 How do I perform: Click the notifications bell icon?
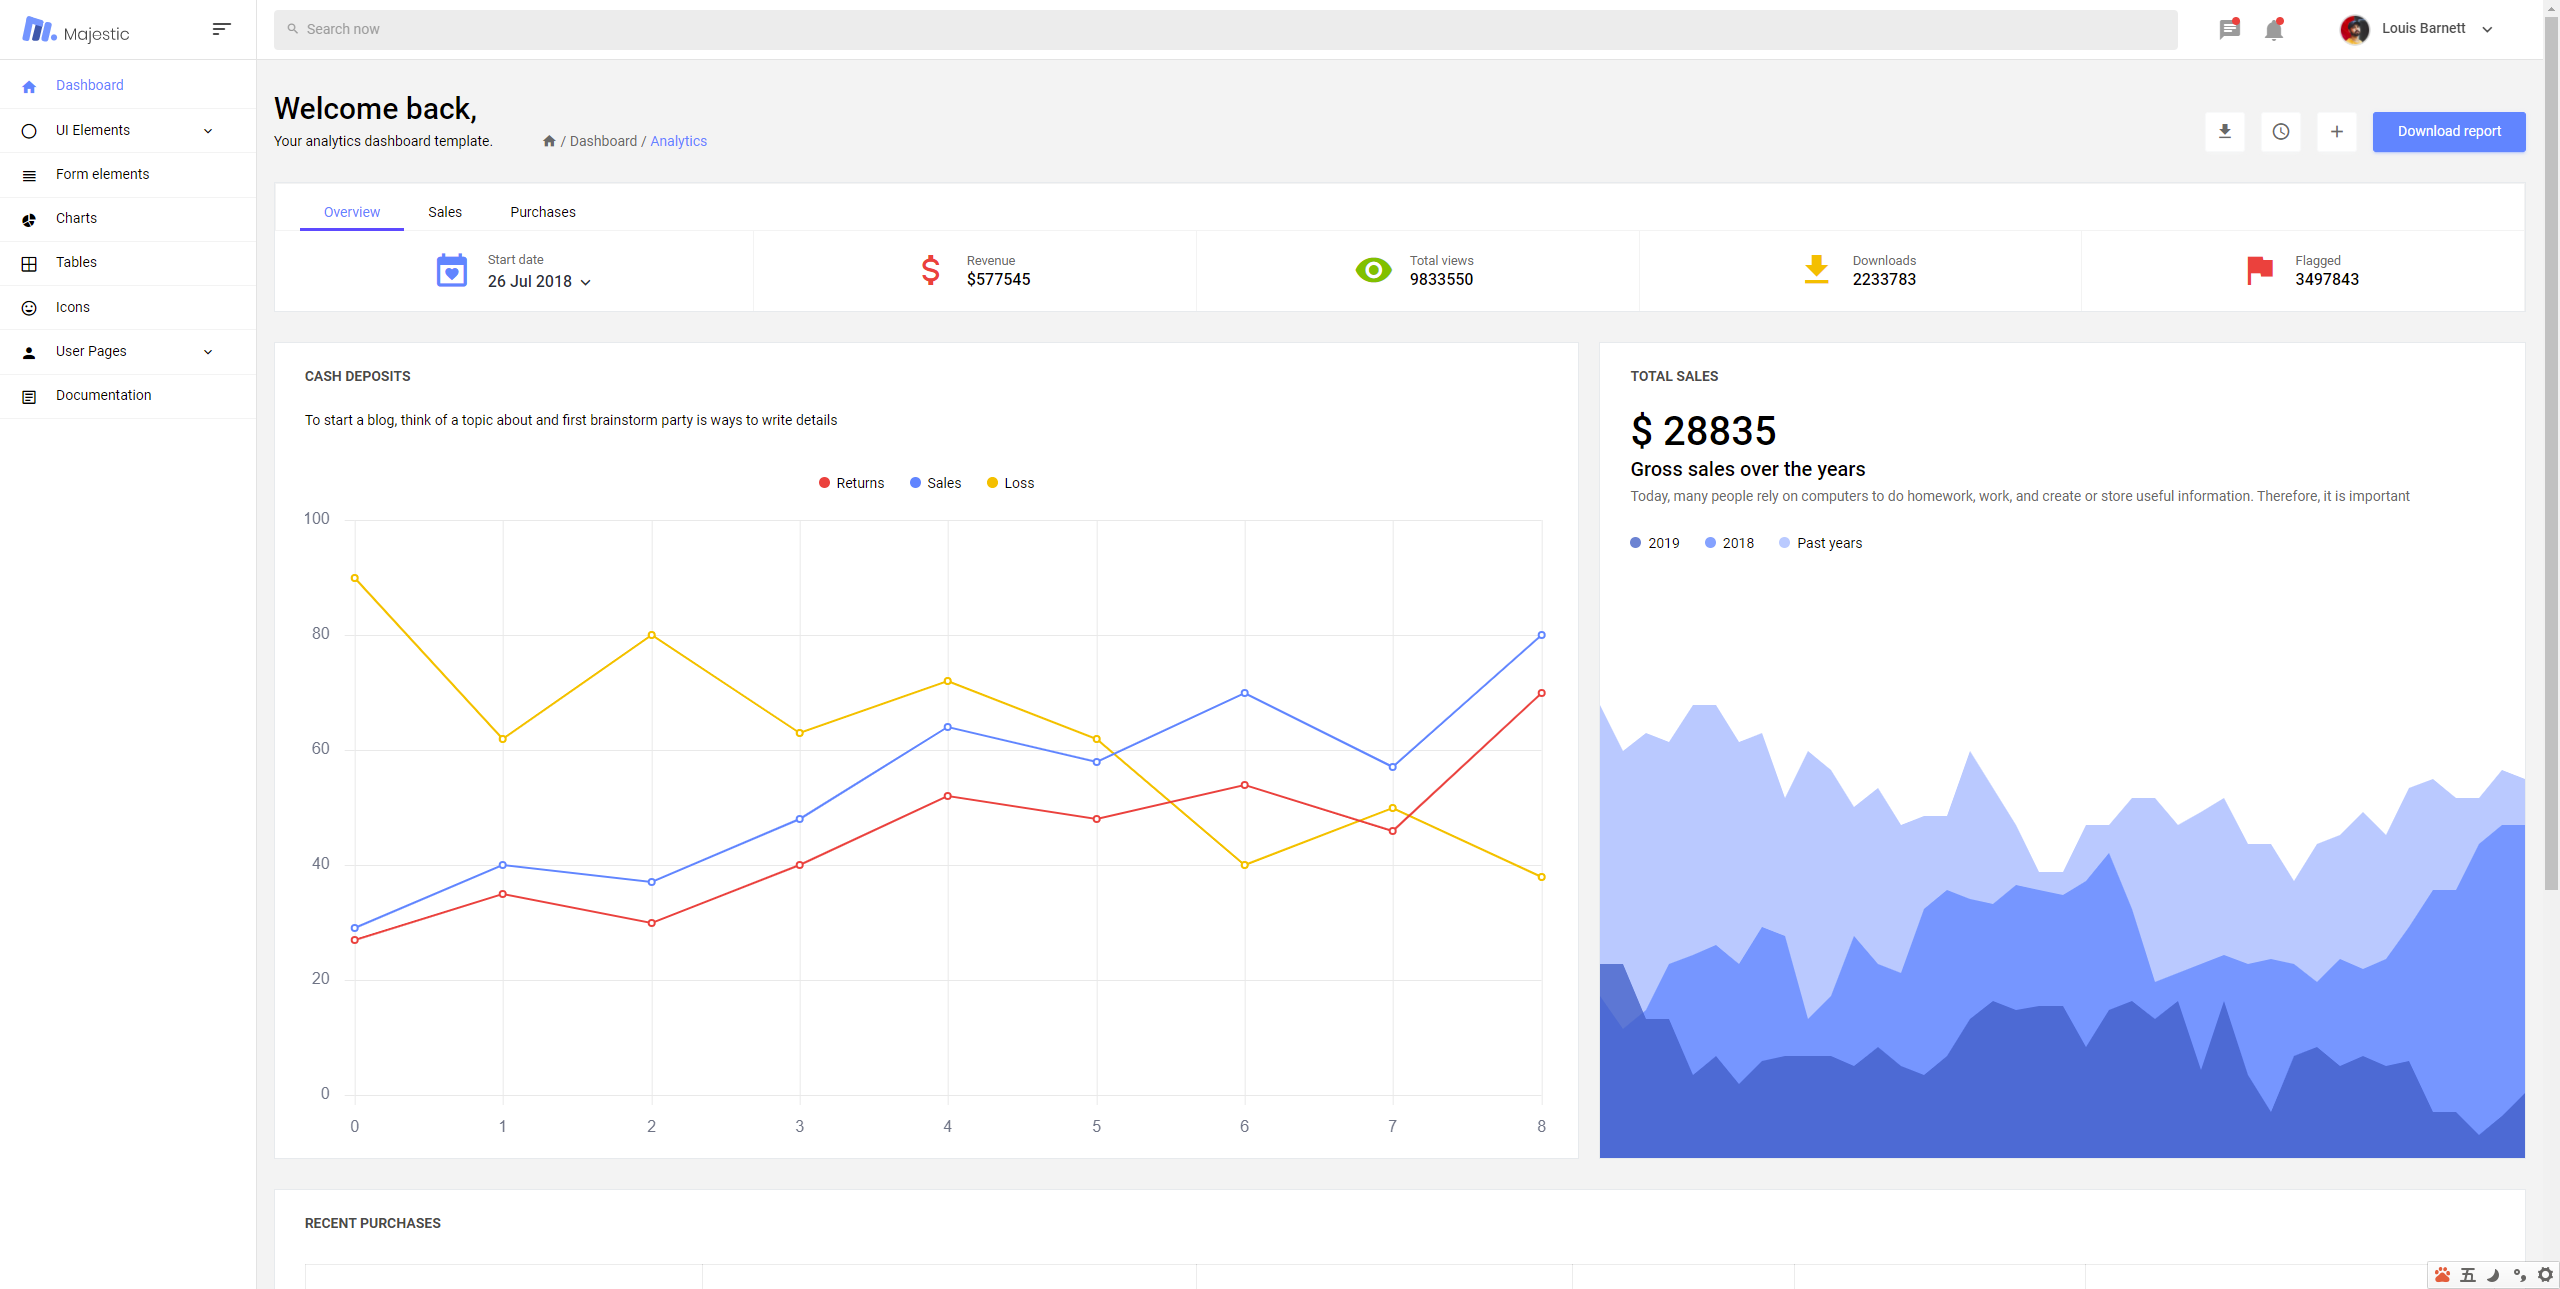click(x=2274, y=28)
